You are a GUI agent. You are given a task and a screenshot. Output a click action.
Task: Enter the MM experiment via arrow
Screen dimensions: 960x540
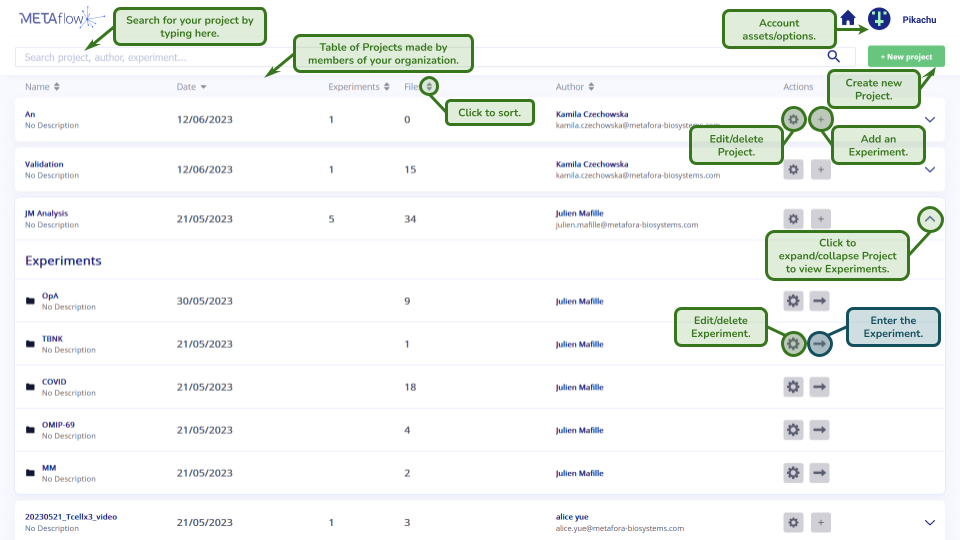click(x=820, y=473)
